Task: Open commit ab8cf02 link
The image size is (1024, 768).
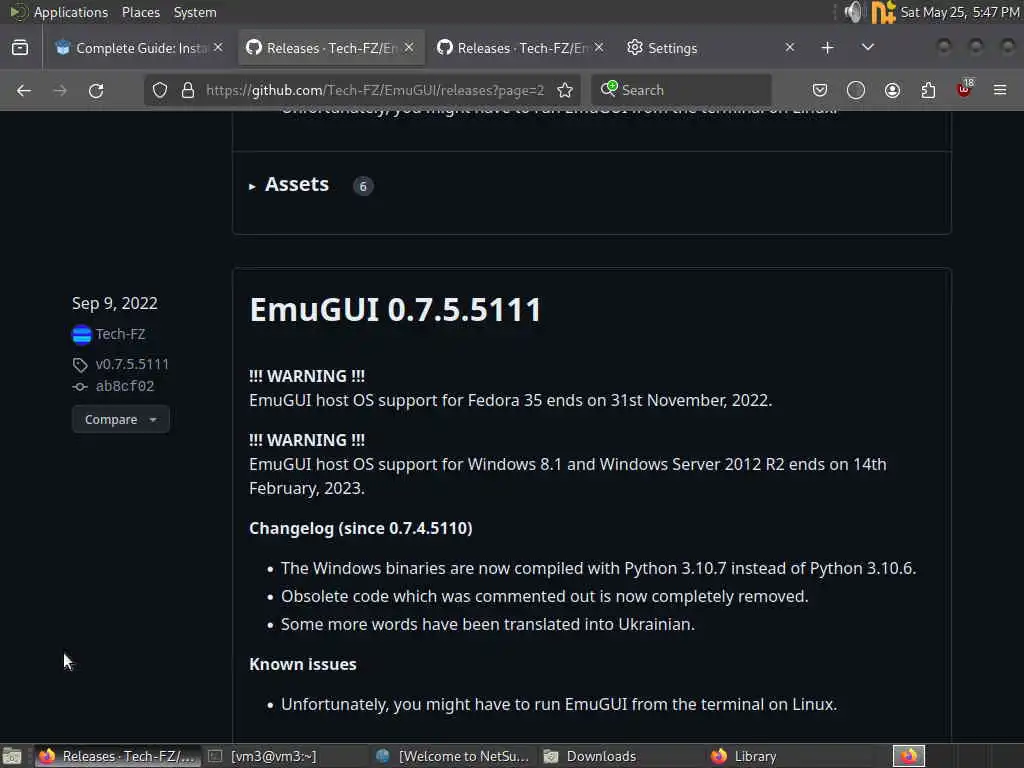Action: point(125,387)
